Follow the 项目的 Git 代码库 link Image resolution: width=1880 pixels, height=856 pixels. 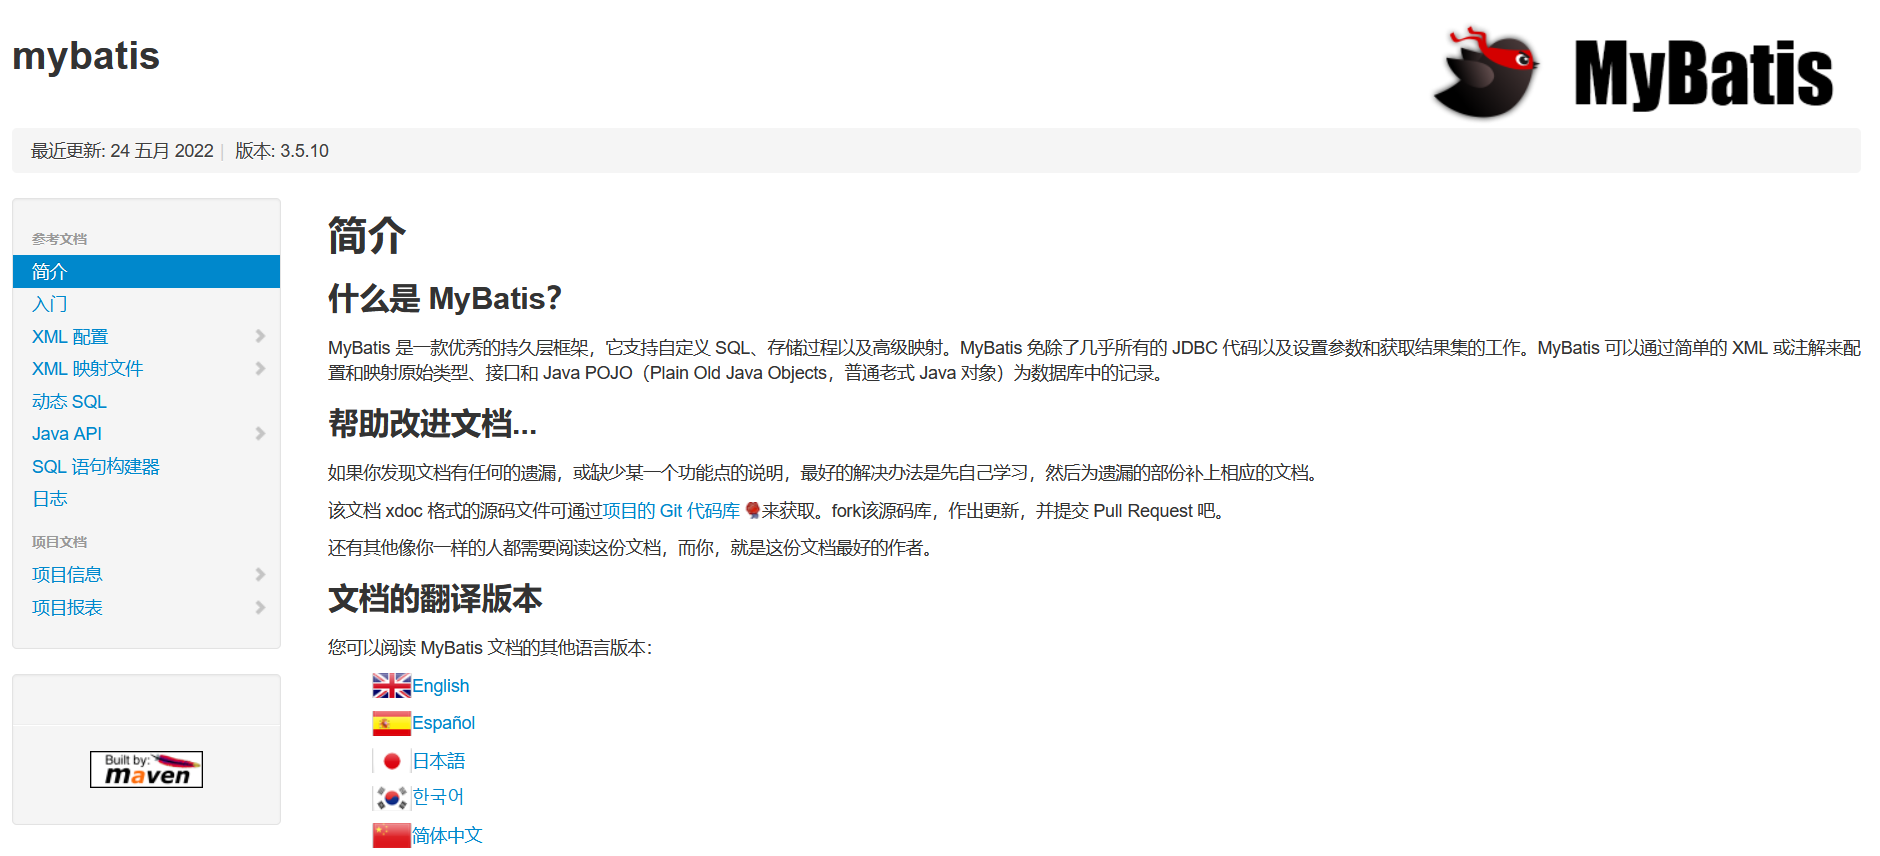pos(671,511)
